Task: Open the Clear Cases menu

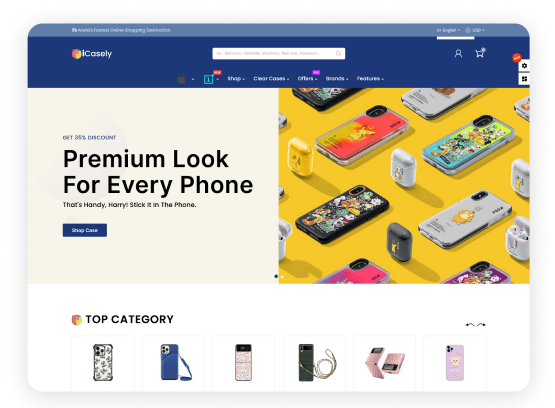Action: pyautogui.click(x=271, y=79)
